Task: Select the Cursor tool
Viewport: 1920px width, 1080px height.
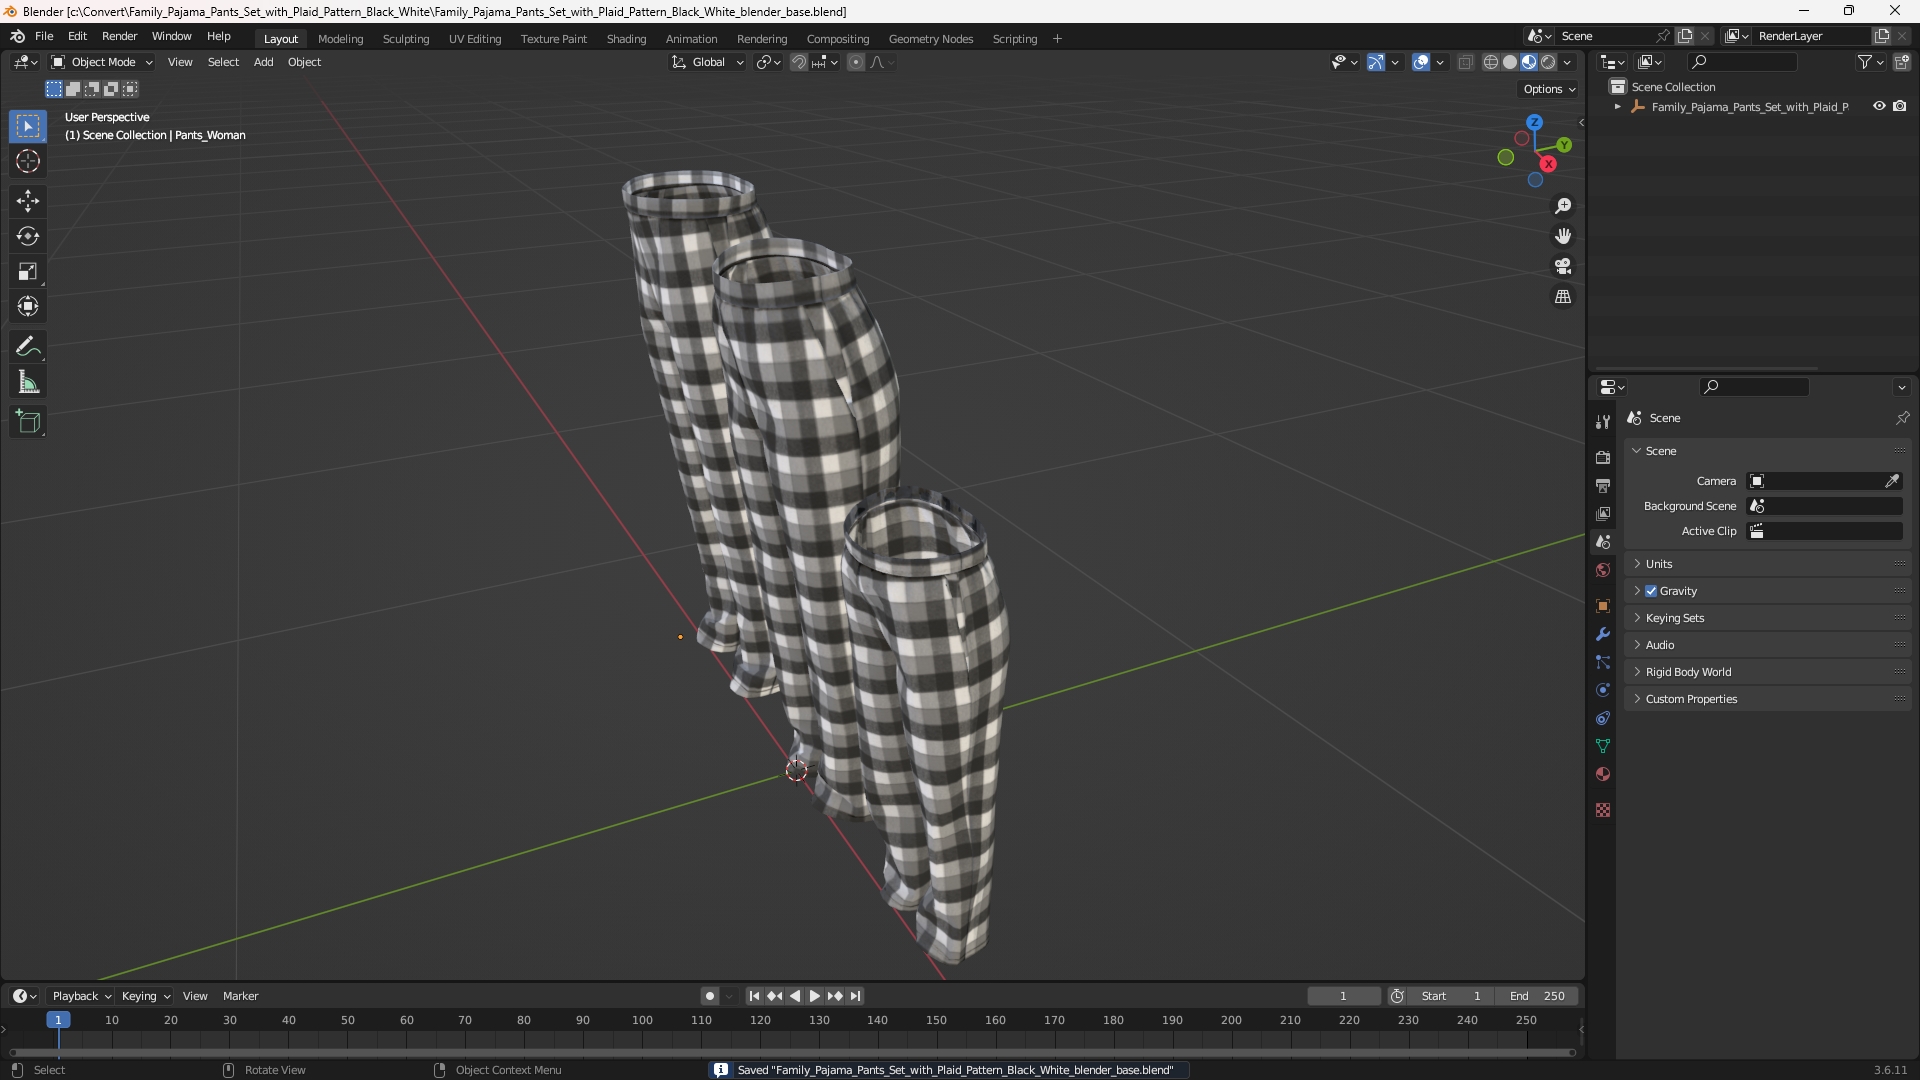Action: 28,162
